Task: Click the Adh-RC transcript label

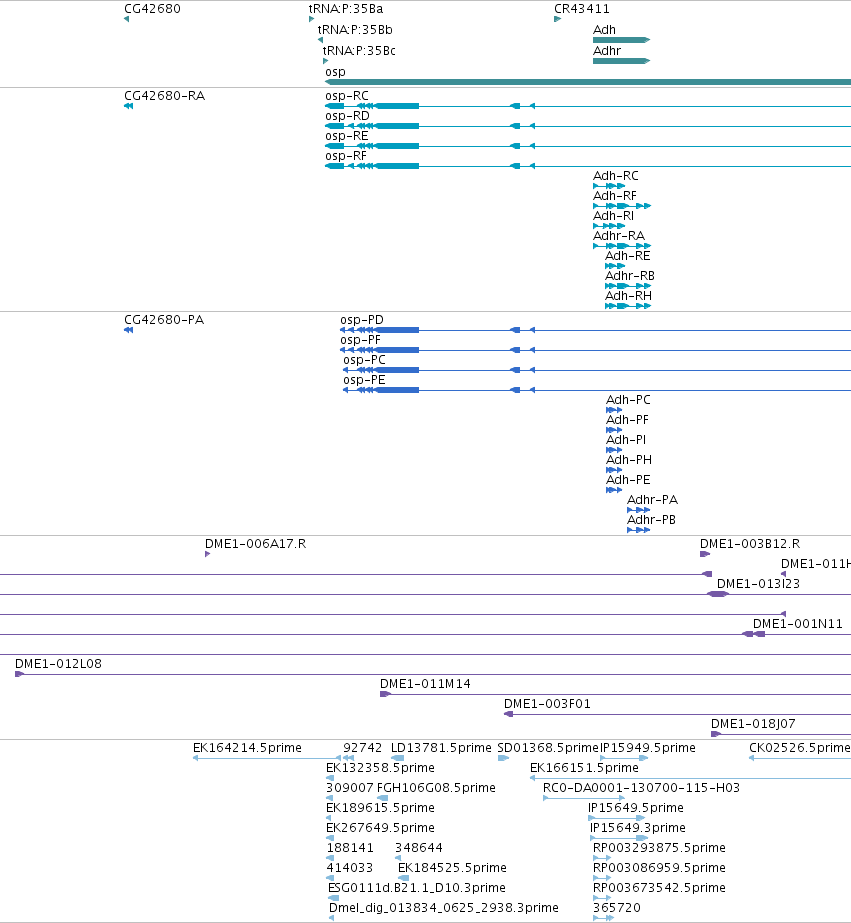Action: pos(616,176)
